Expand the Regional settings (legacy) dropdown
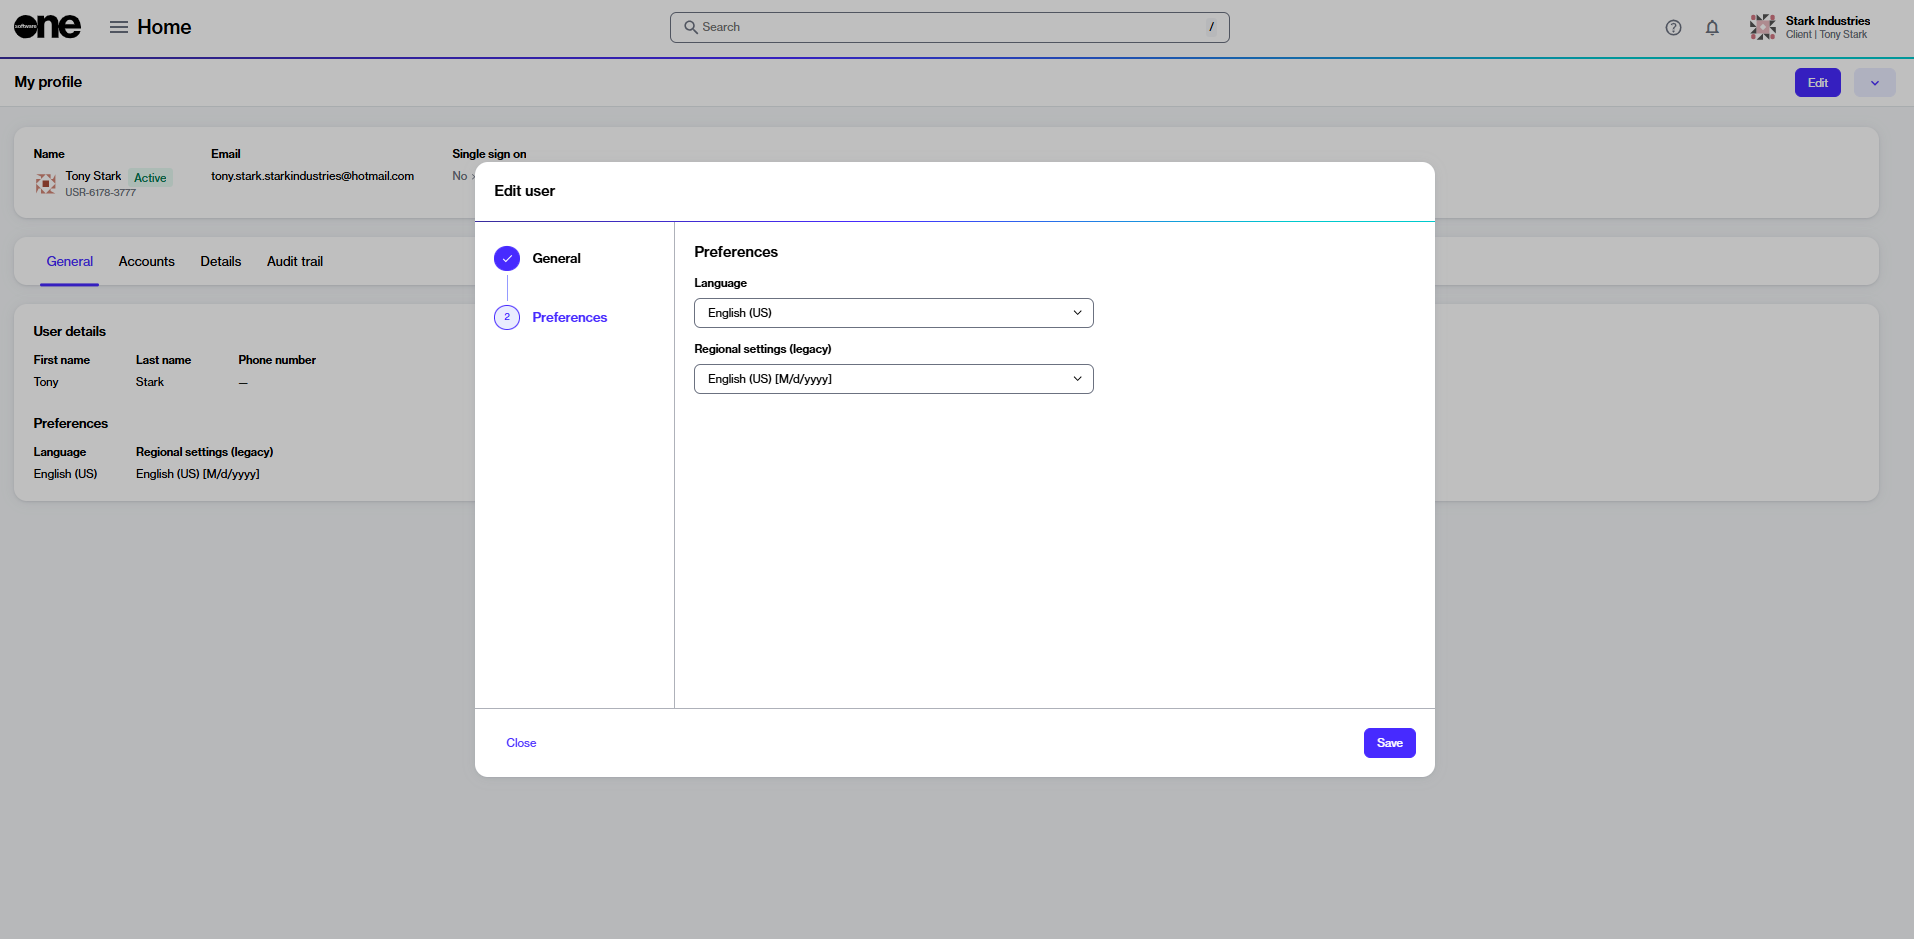Viewport: 1914px width, 939px height. (894, 379)
